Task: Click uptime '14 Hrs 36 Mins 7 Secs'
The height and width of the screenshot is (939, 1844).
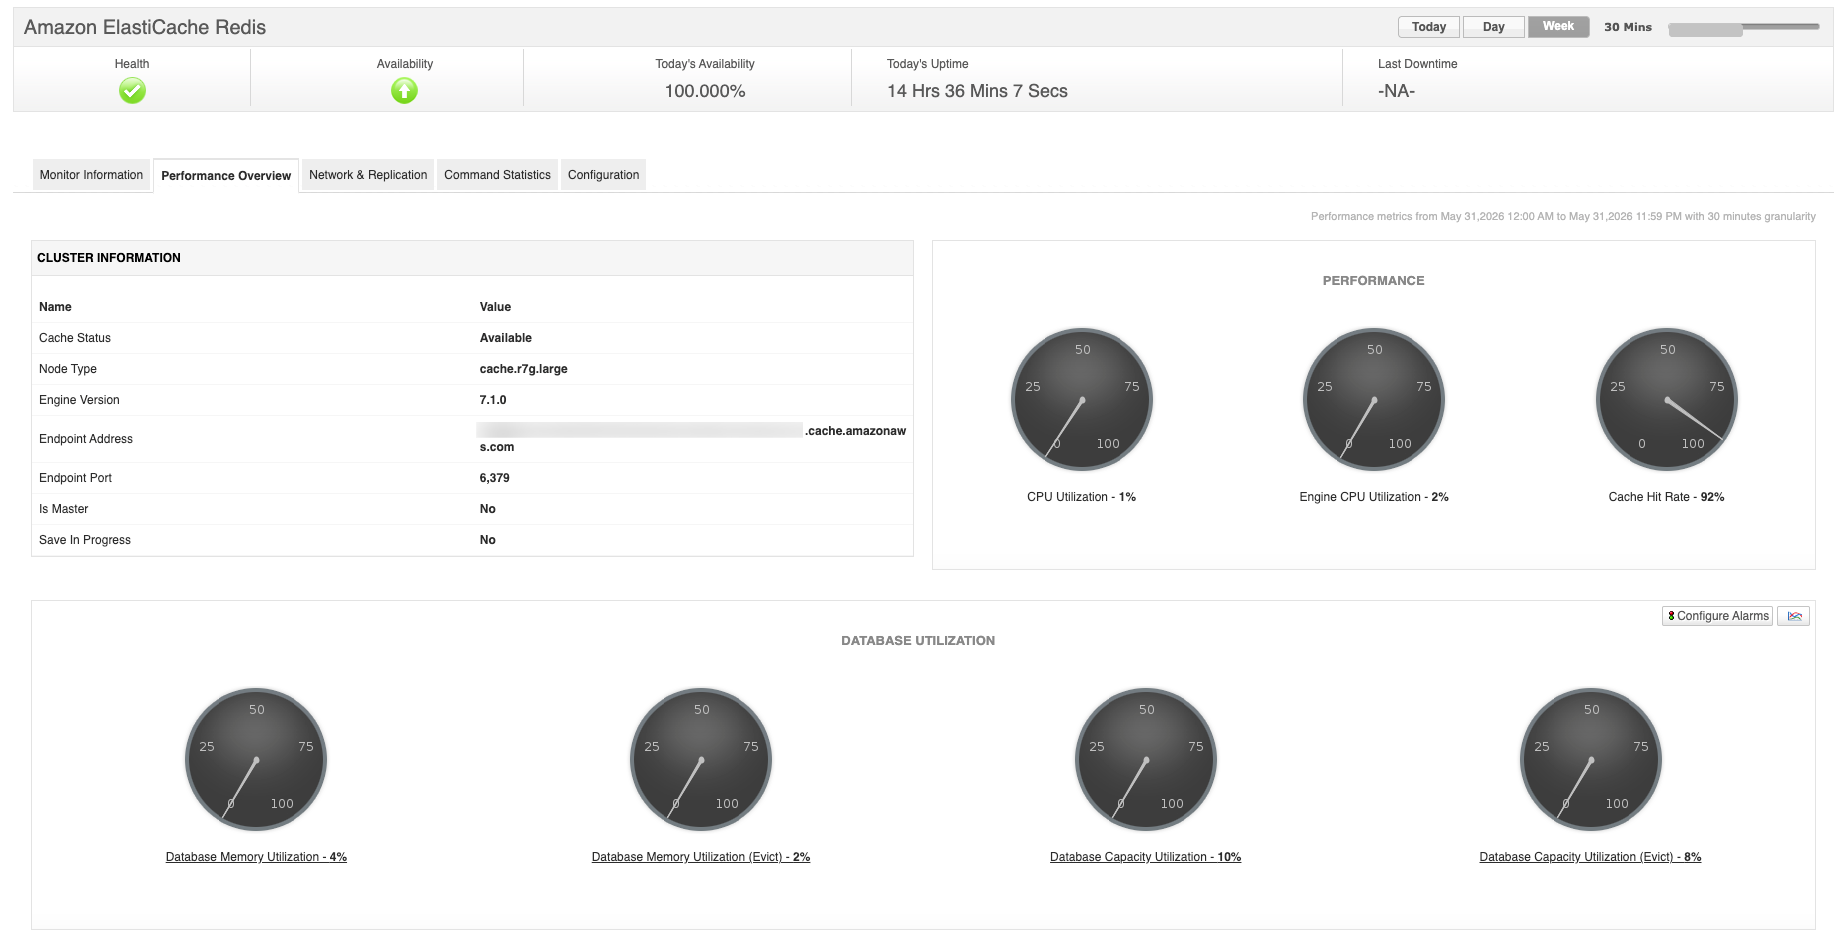Action: coord(977,91)
